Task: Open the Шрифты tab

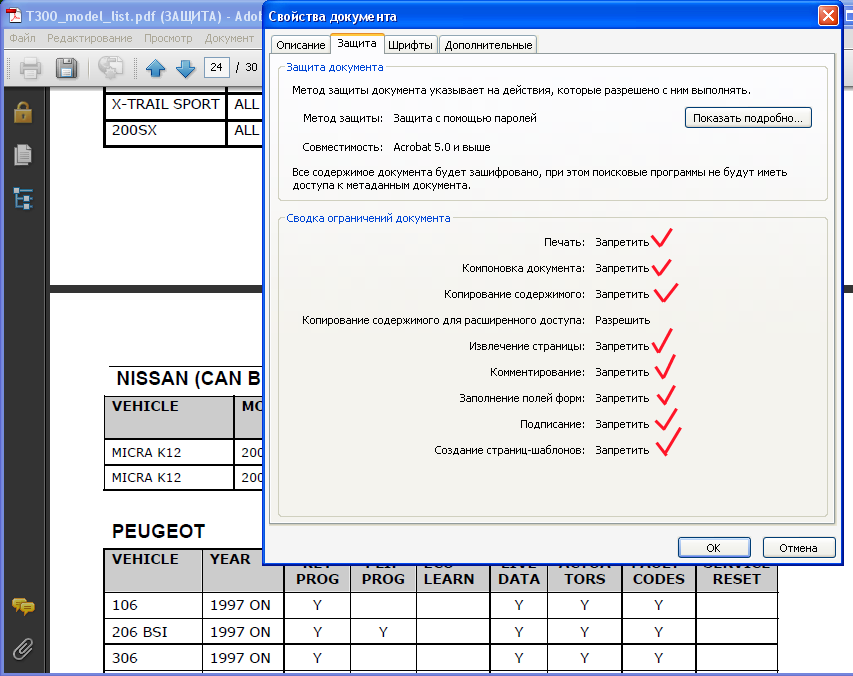Action: pos(410,45)
